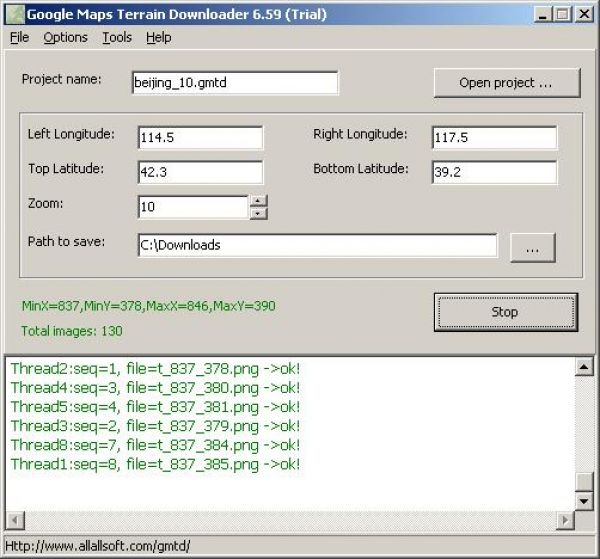This screenshot has width=600, height=559.
Task: Open the Tools menu
Action: tap(117, 37)
